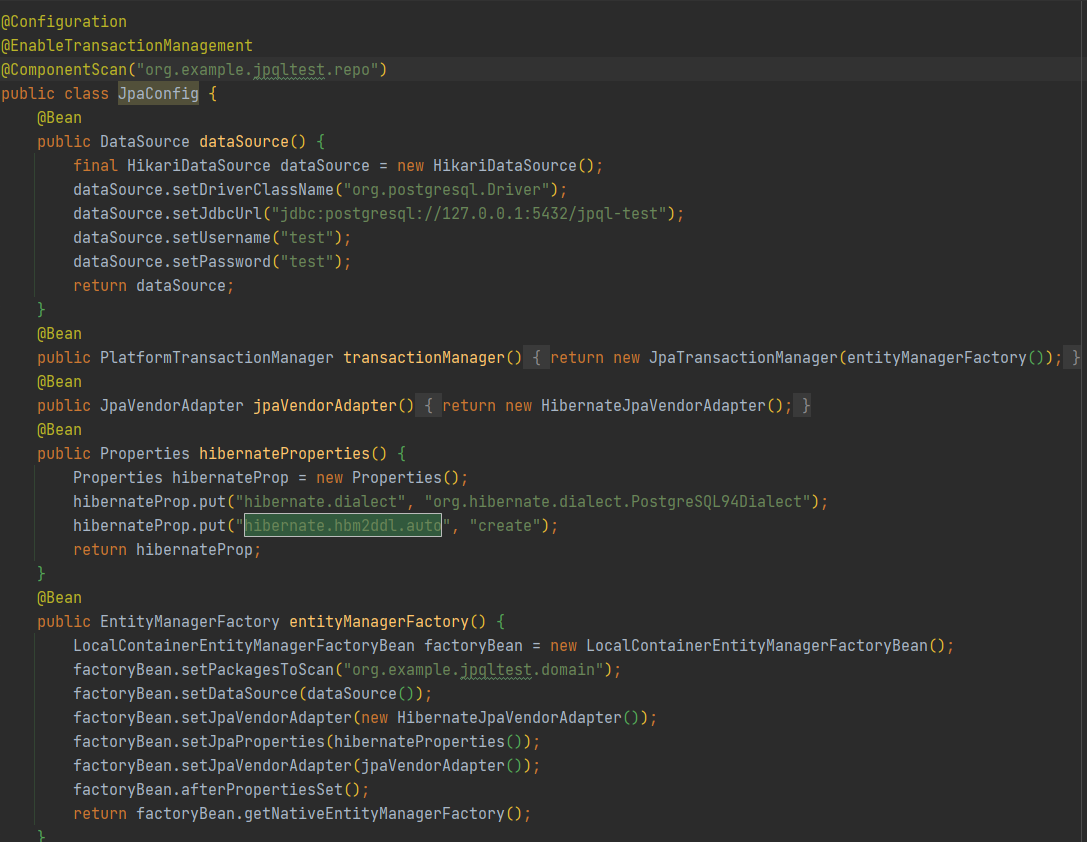Click the "return dataSource;" statement

point(154,286)
